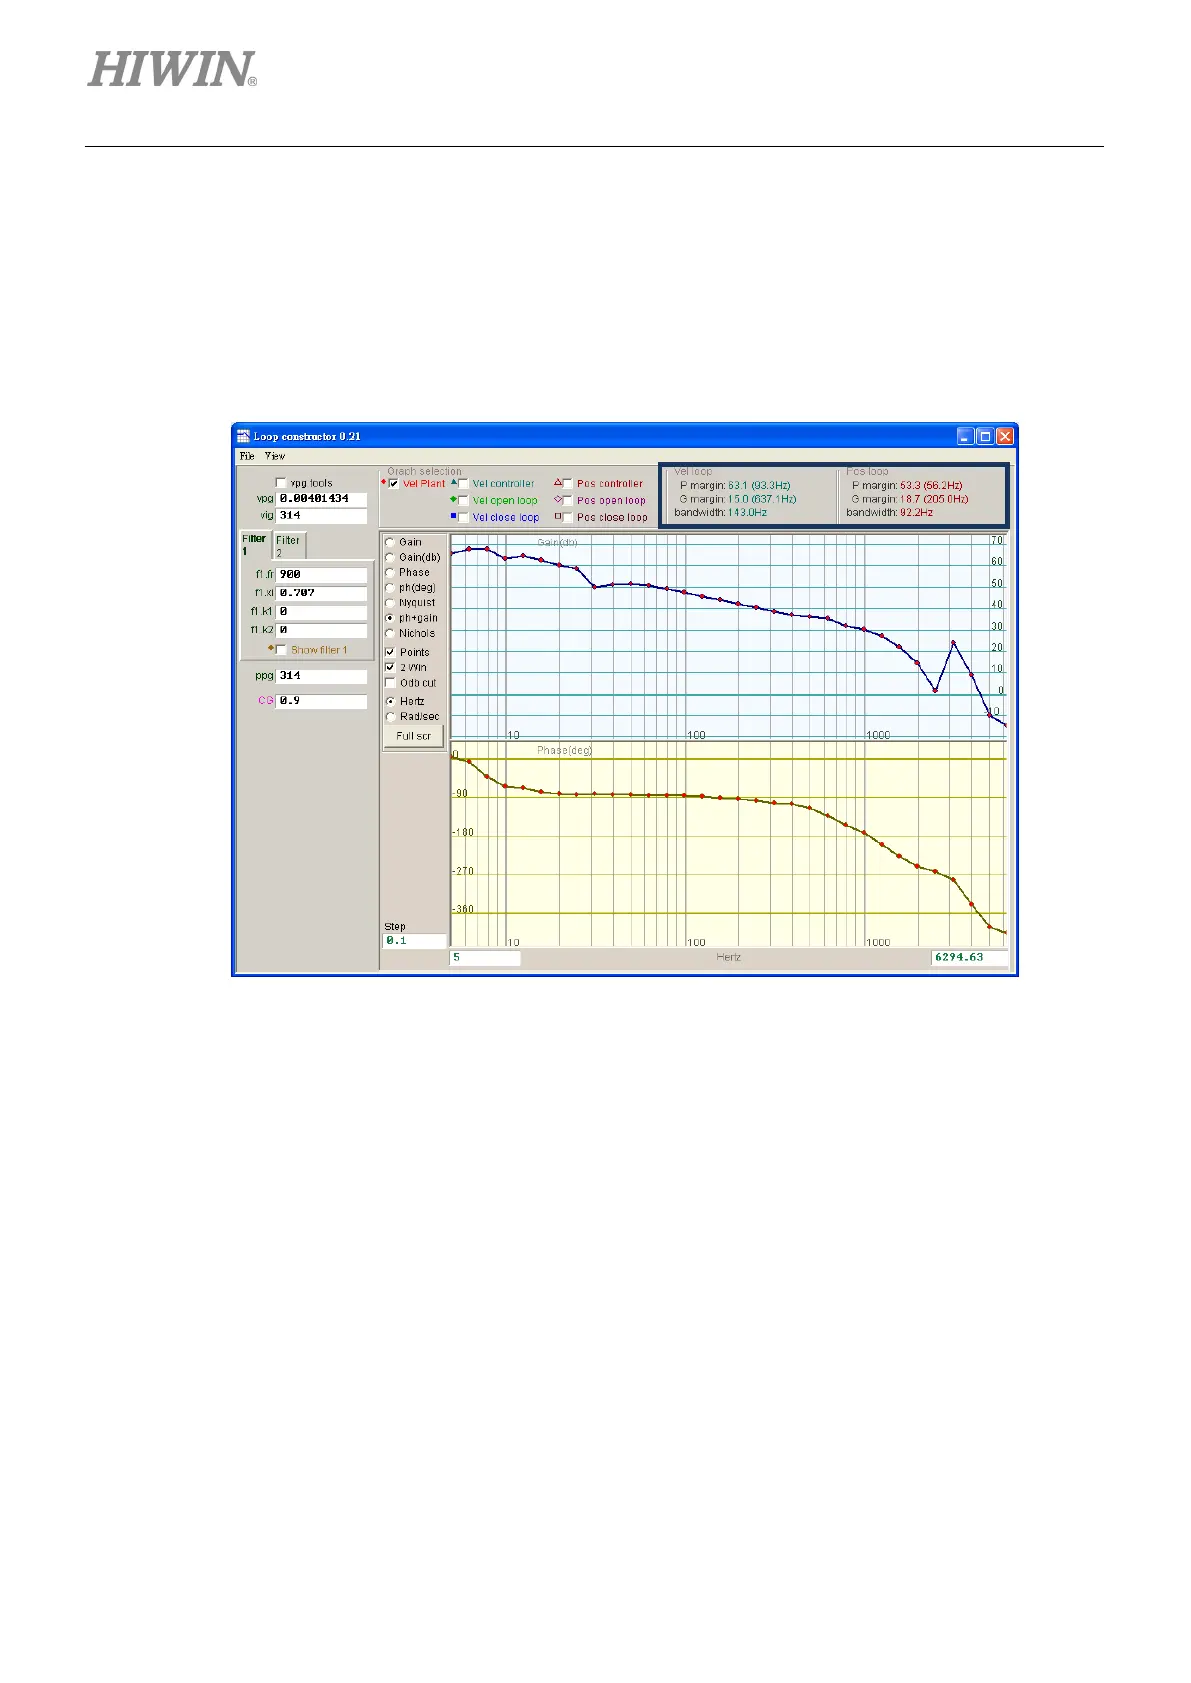Click the end frequency field showing 6294.63
The width and height of the screenshot is (1191, 1683).
tap(970, 958)
